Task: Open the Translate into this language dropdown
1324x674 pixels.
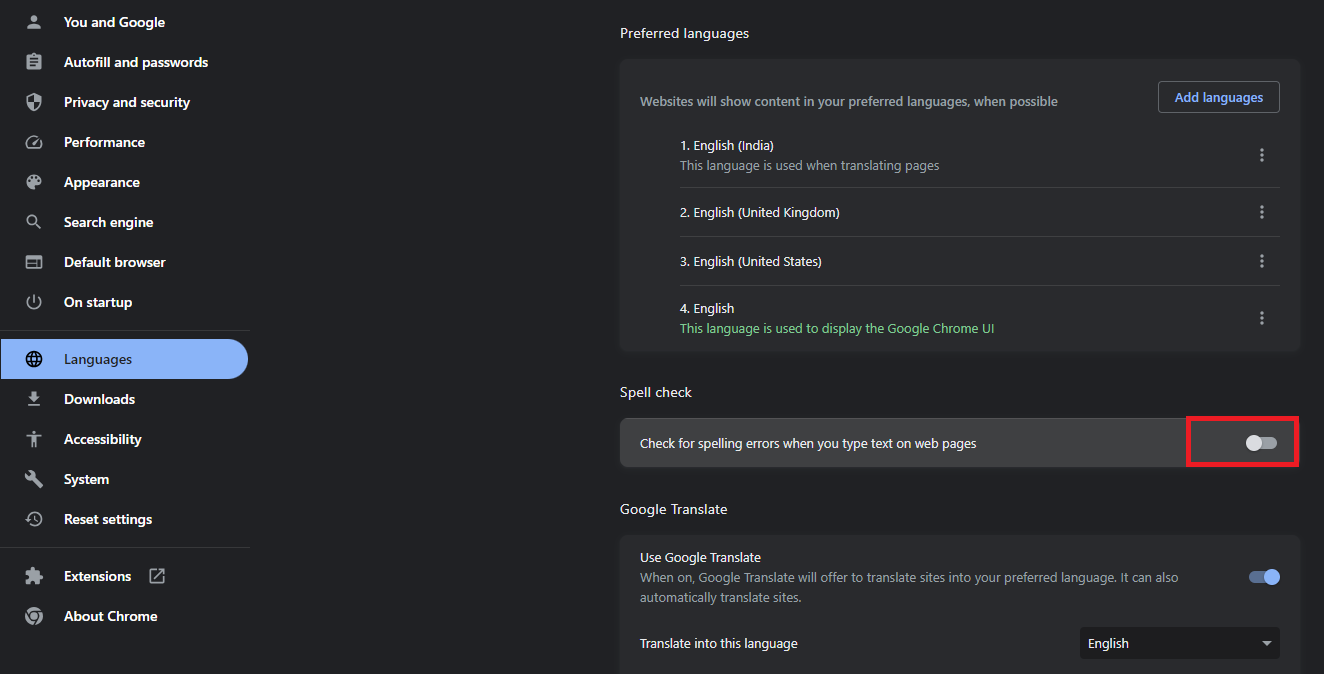Action: tap(1180, 643)
